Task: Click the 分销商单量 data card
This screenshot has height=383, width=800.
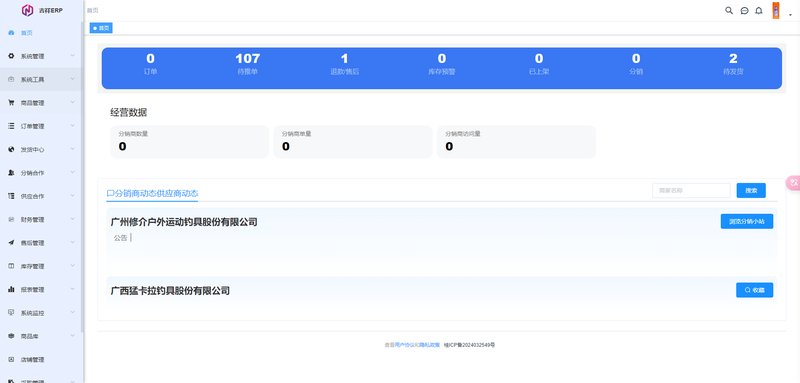Action: [353, 142]
